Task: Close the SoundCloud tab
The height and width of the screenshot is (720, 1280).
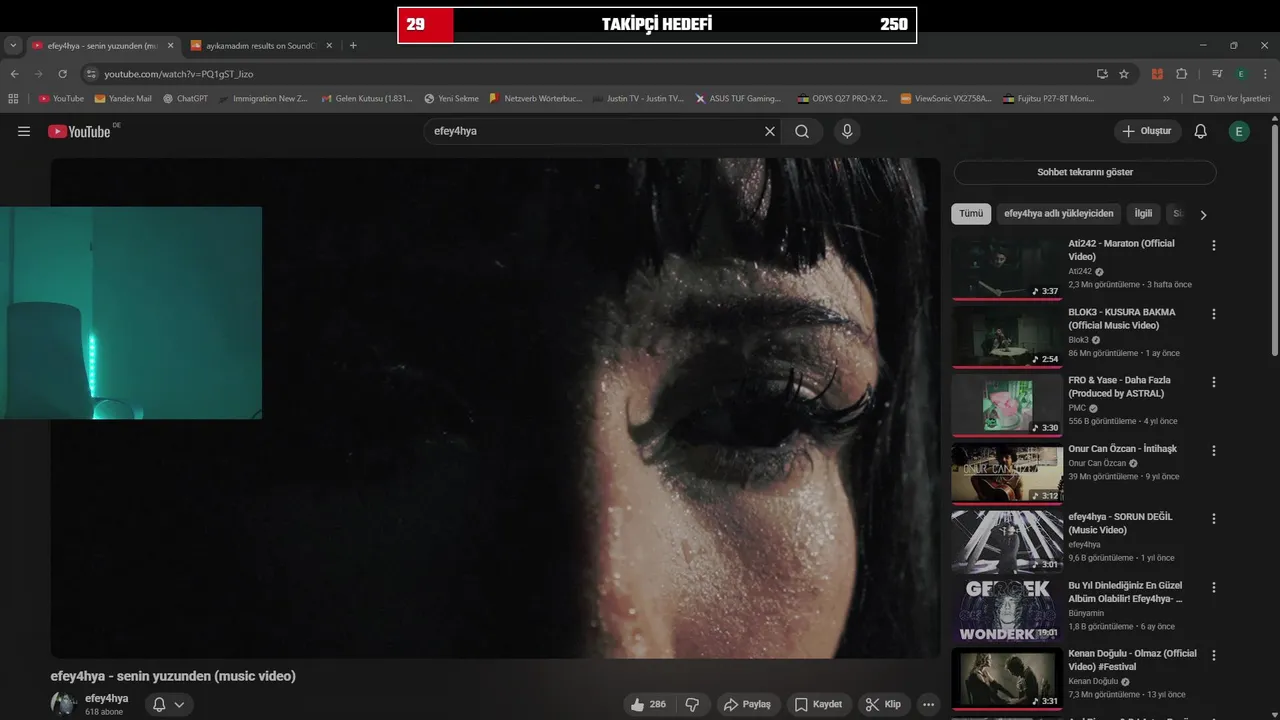Action: pos(329,45)
